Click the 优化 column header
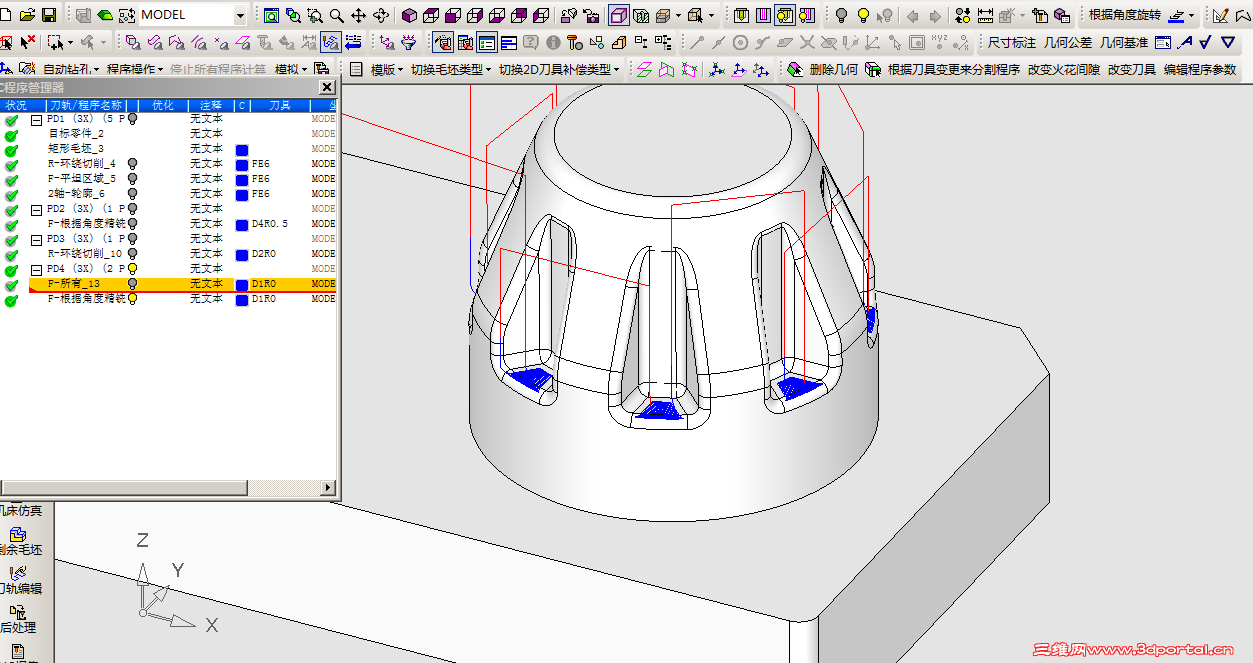The width and height of the screenshot is (1253, 663). [162, 105]
